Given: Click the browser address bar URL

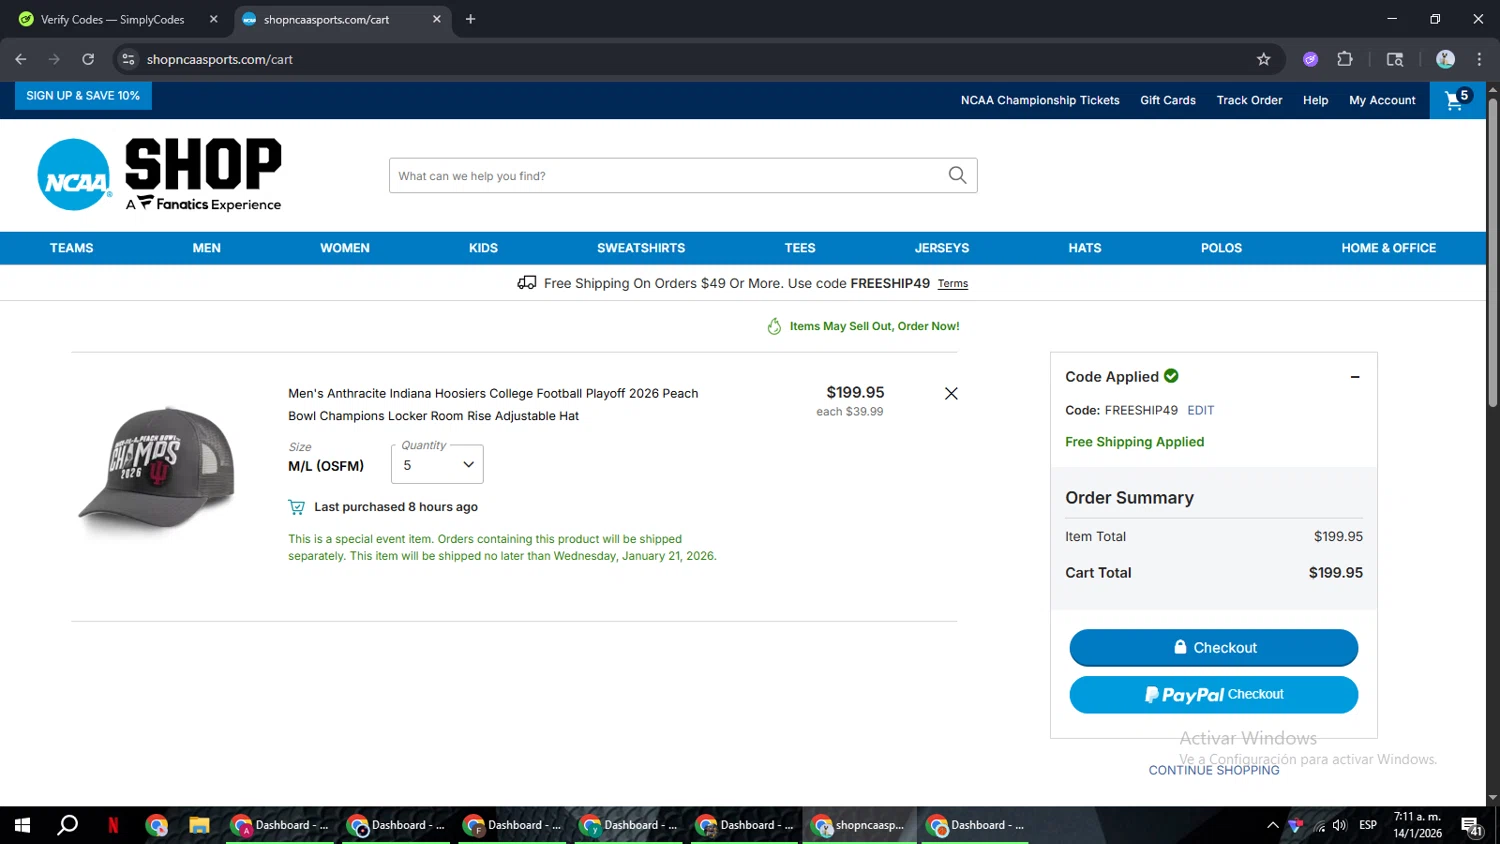Looking at the screenshot, I should (220, 59).
